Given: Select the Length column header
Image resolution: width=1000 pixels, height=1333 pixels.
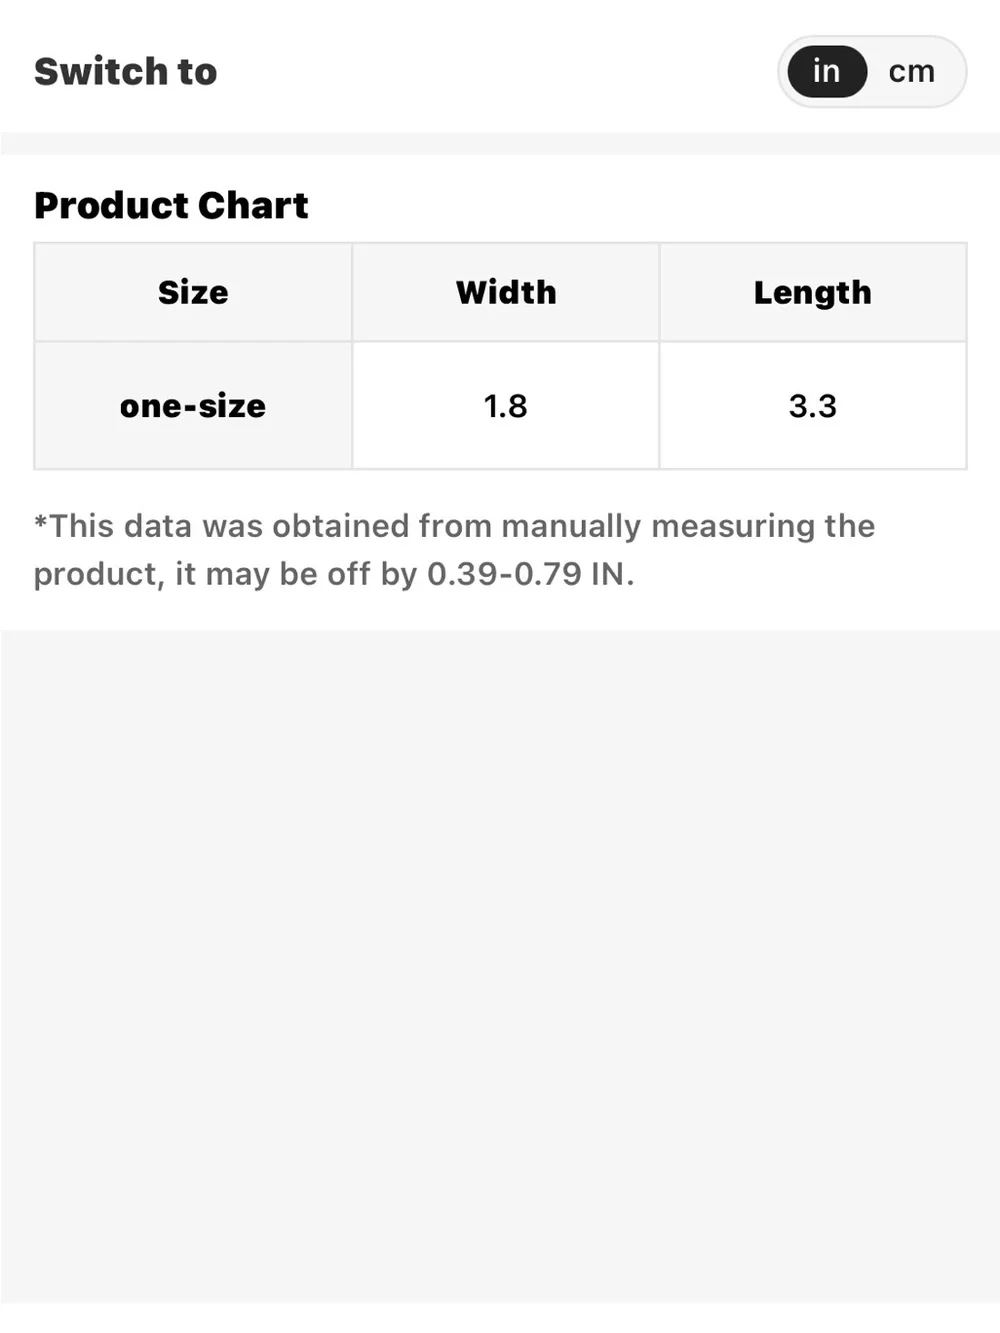Looking at the screenshot, I should 813,292.
